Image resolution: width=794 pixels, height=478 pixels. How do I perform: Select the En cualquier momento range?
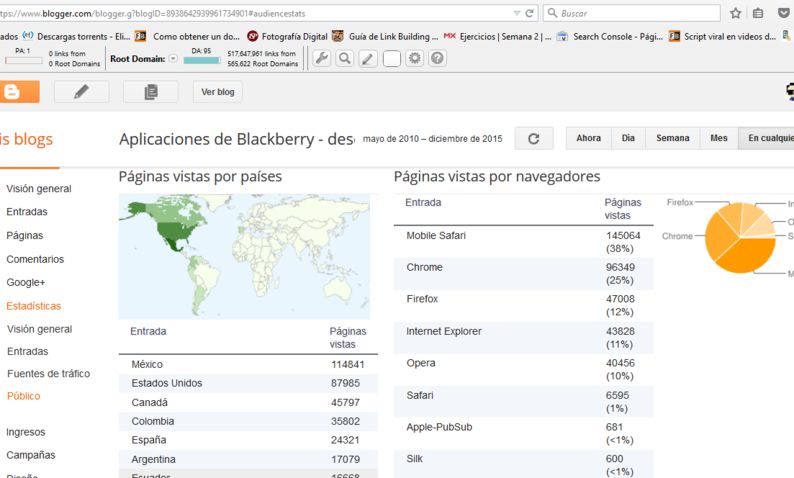point(767,138)
